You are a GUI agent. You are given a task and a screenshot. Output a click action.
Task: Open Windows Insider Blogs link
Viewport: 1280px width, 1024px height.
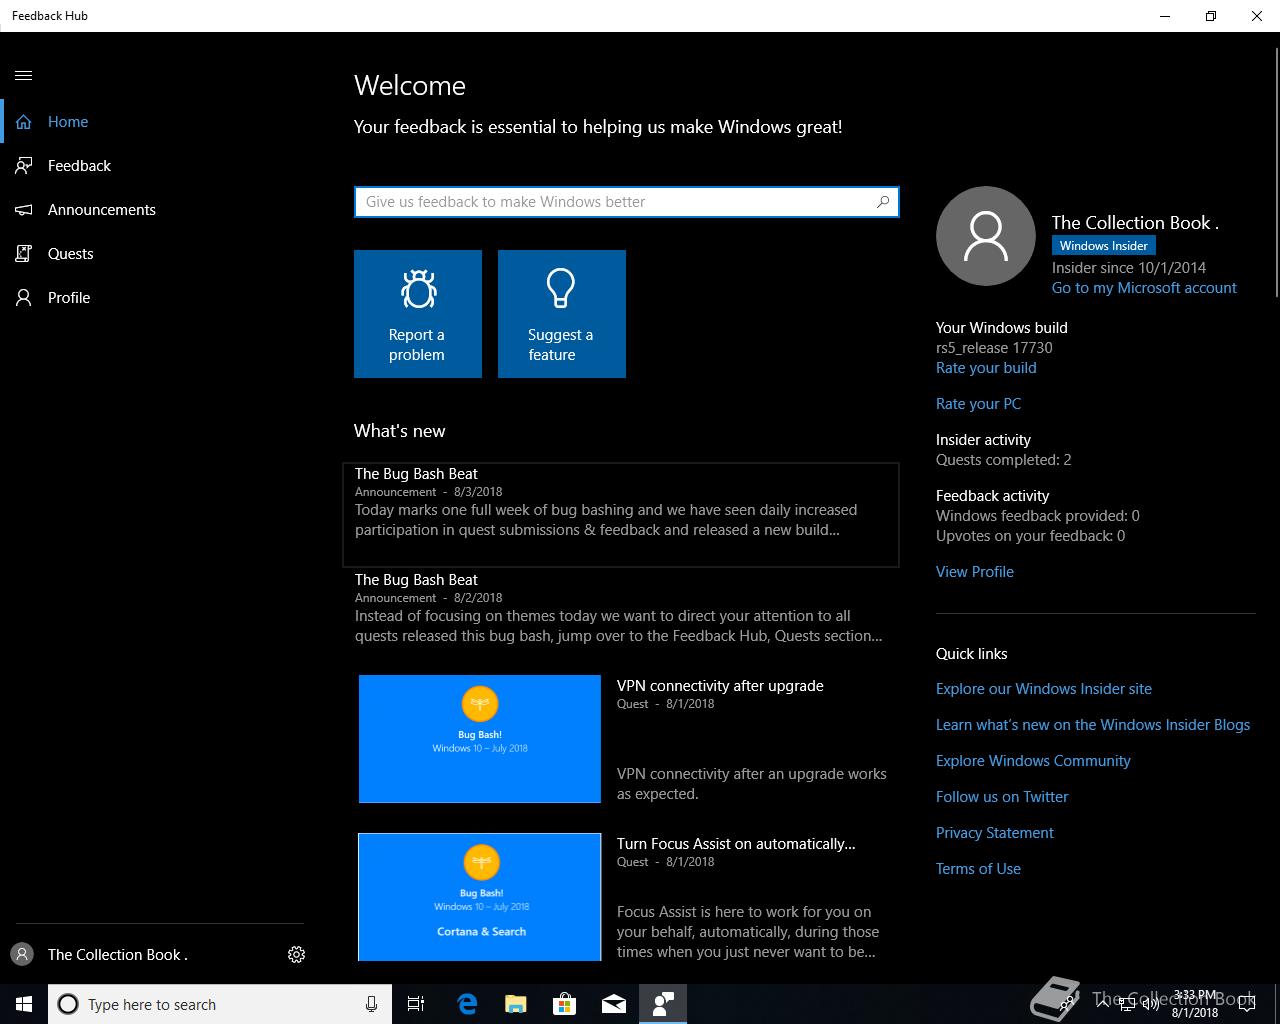coord(1093,725)
